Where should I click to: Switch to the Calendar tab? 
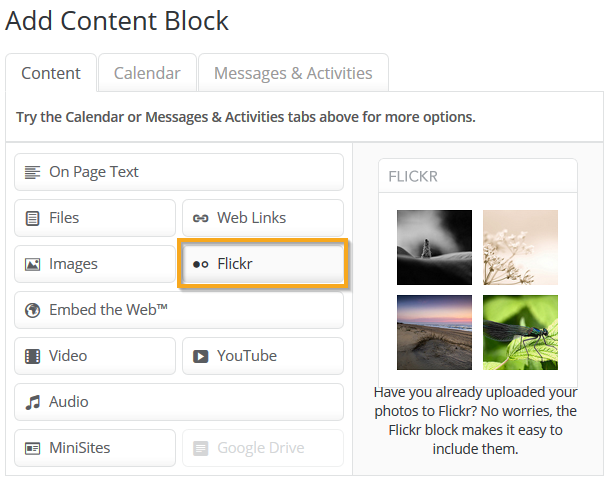pos(147,73)
